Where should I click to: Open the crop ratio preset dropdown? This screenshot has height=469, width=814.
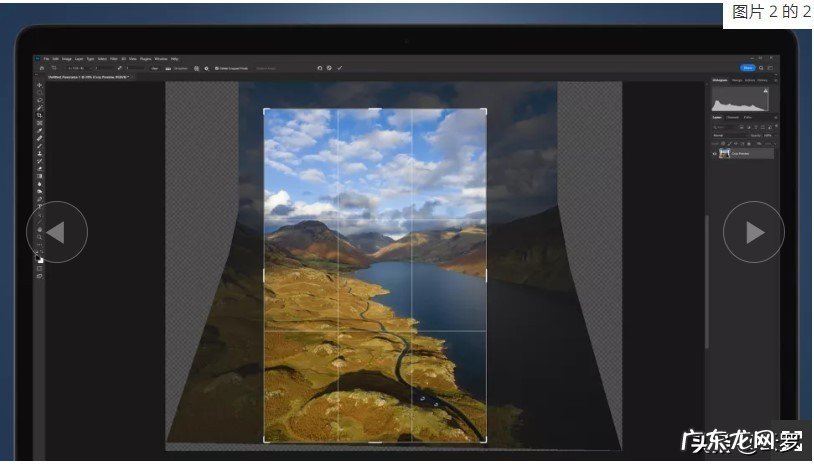coord(72,68)
